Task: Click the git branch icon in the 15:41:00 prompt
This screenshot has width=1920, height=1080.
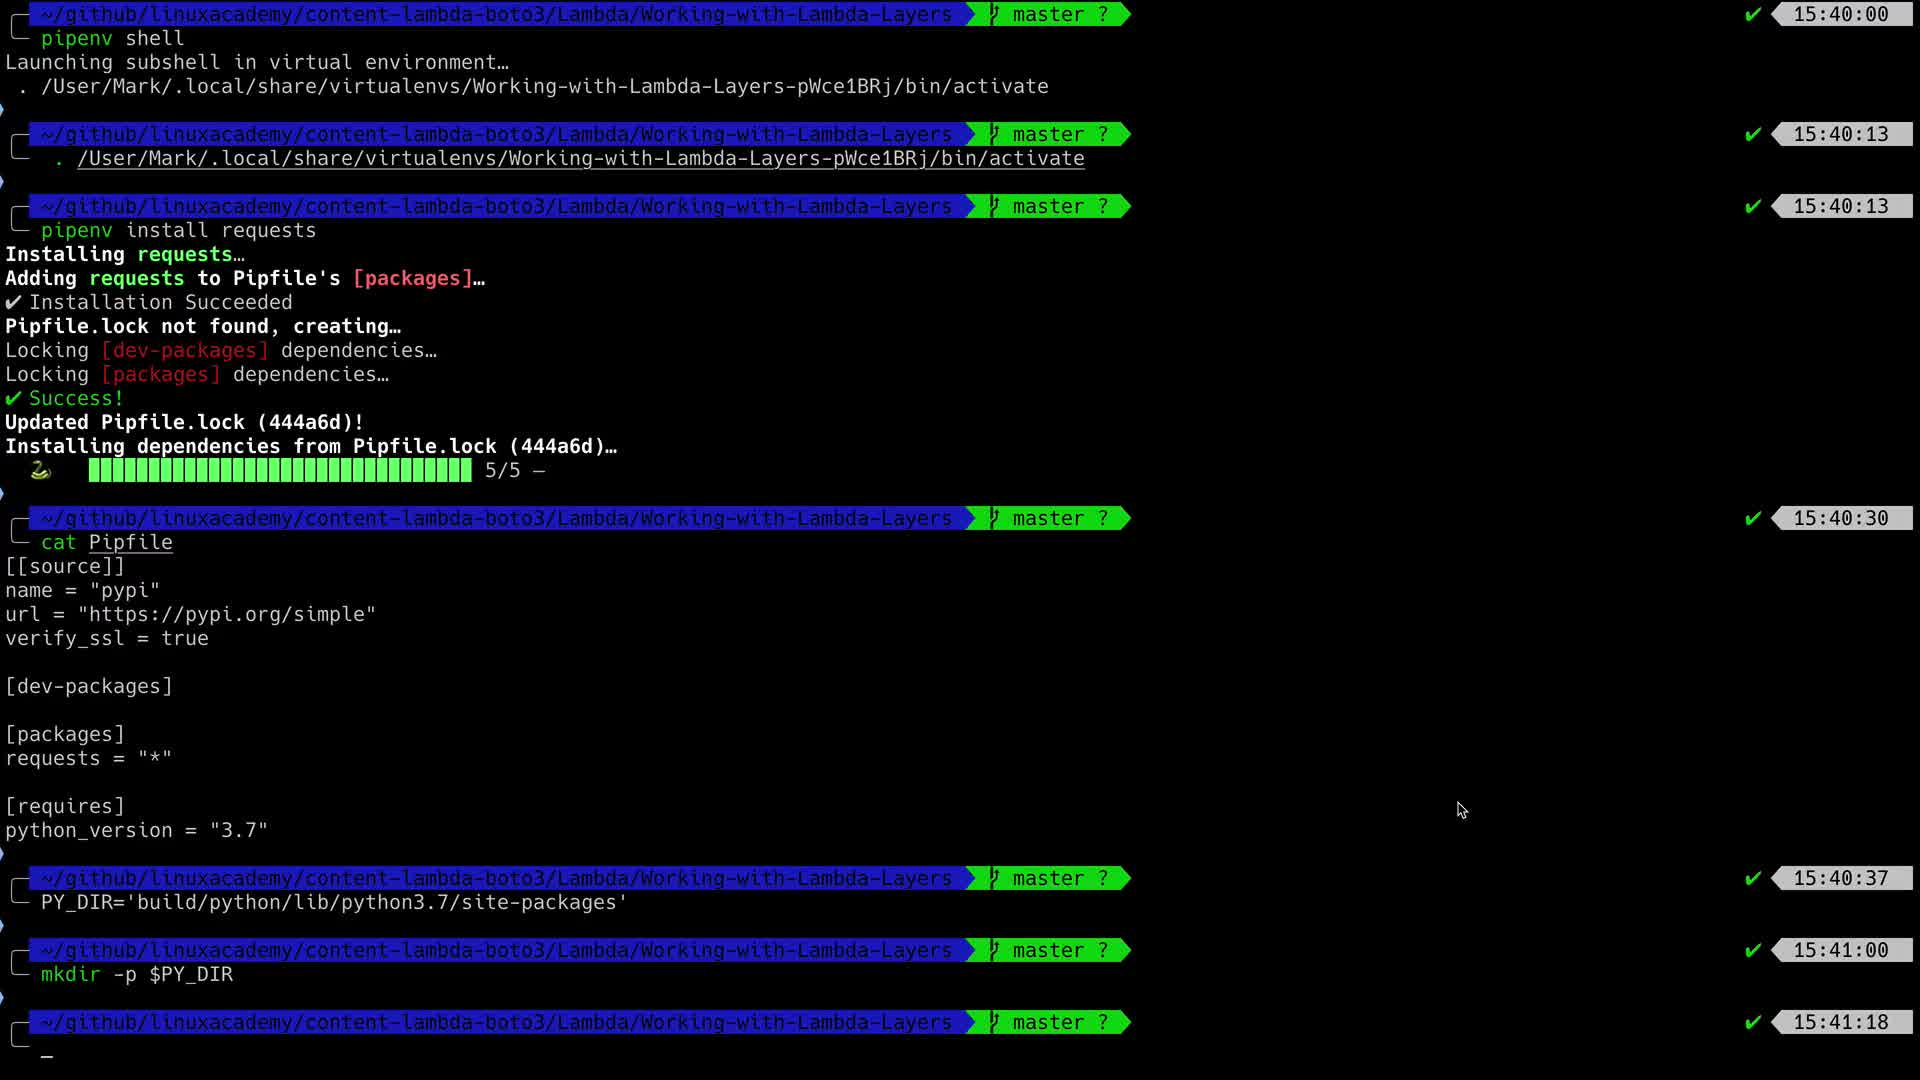Action: (994, 950)
